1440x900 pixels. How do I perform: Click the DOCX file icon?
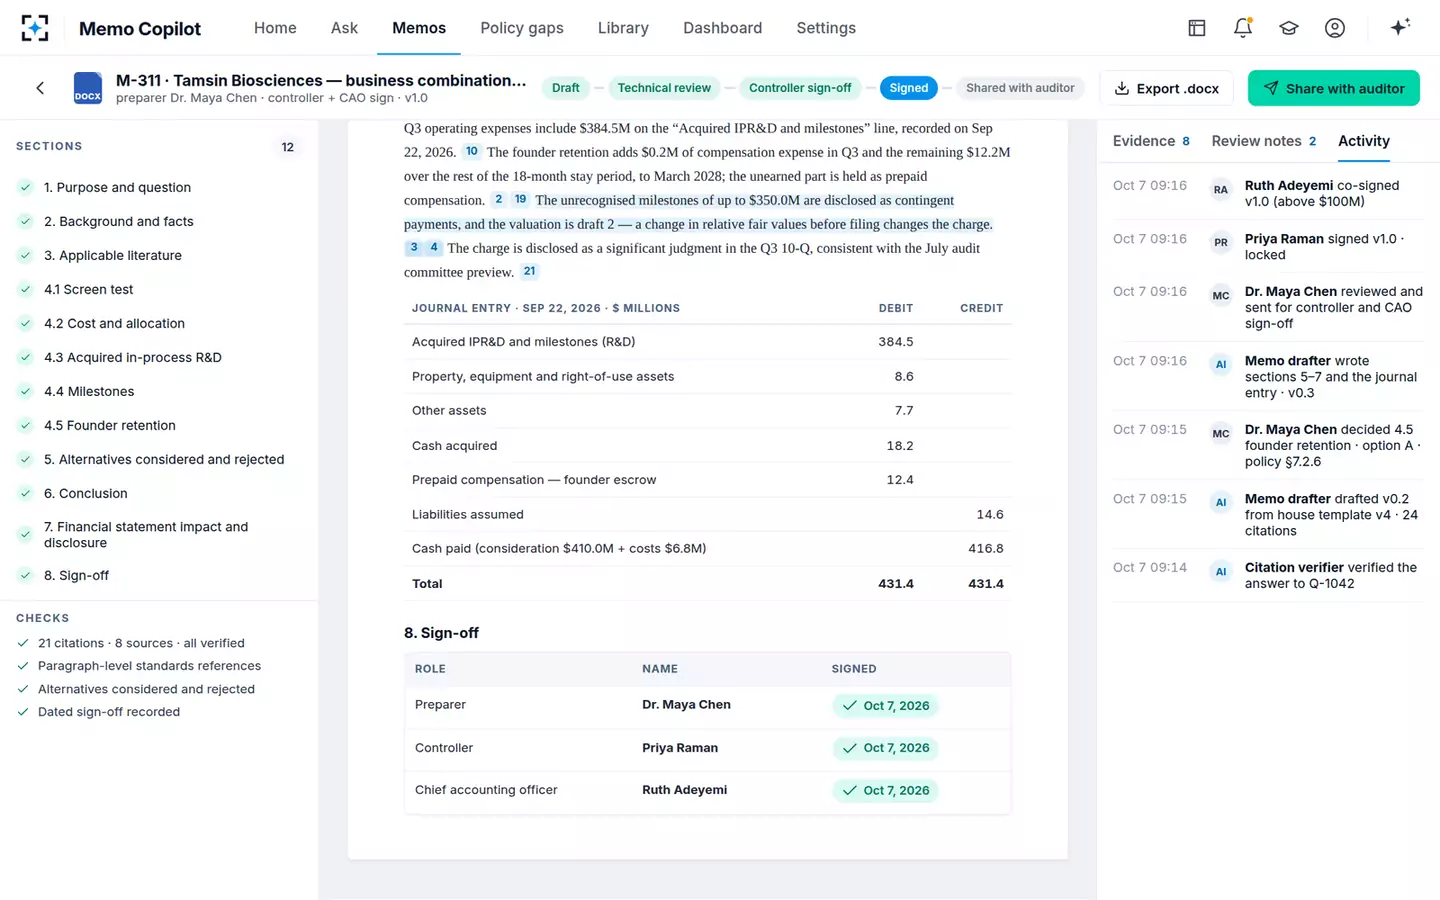[88, 88]
